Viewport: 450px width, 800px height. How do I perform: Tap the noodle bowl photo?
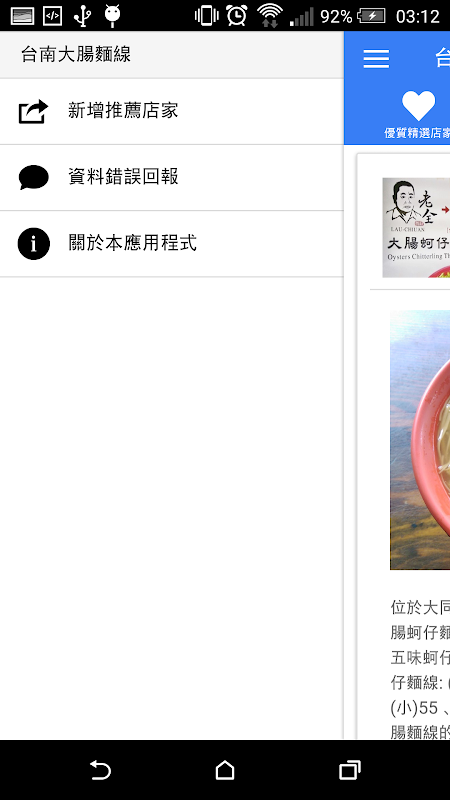(x=420, y=440)
